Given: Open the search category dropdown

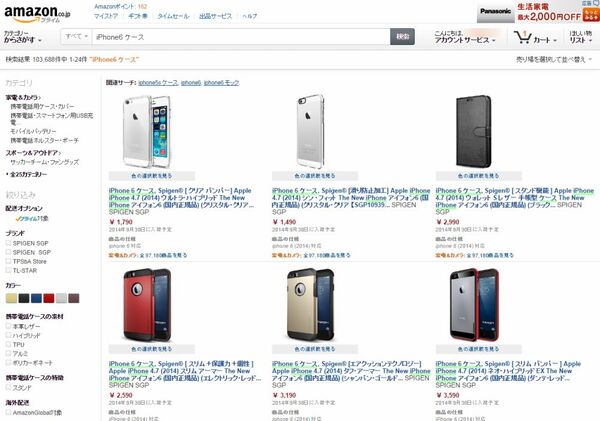Looking at the screenshot, I should pos(75,36).
